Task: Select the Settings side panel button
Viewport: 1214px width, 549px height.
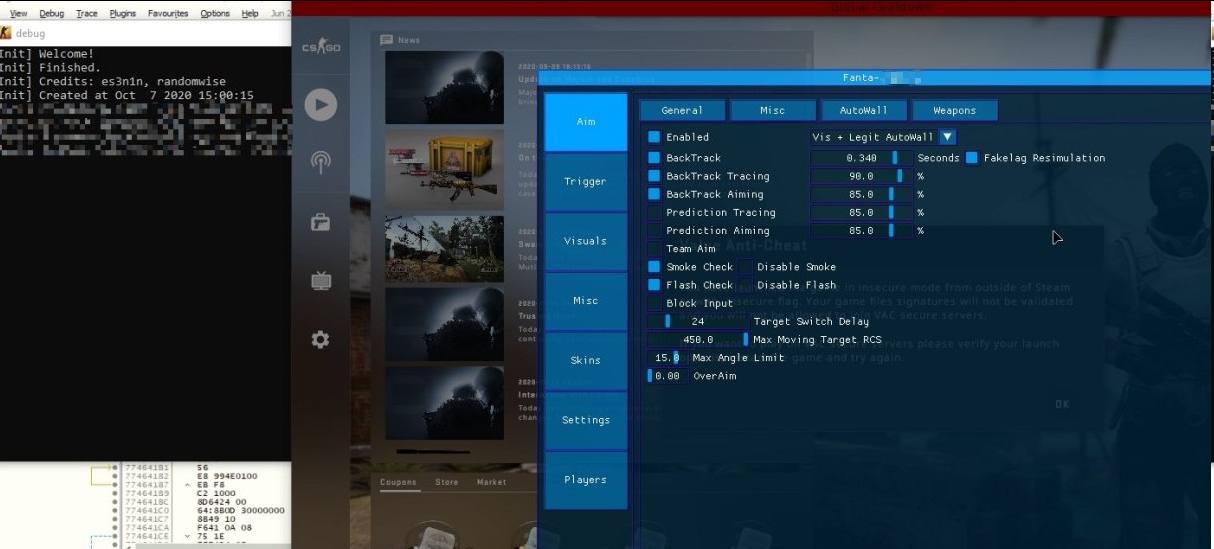Action: 586,420
